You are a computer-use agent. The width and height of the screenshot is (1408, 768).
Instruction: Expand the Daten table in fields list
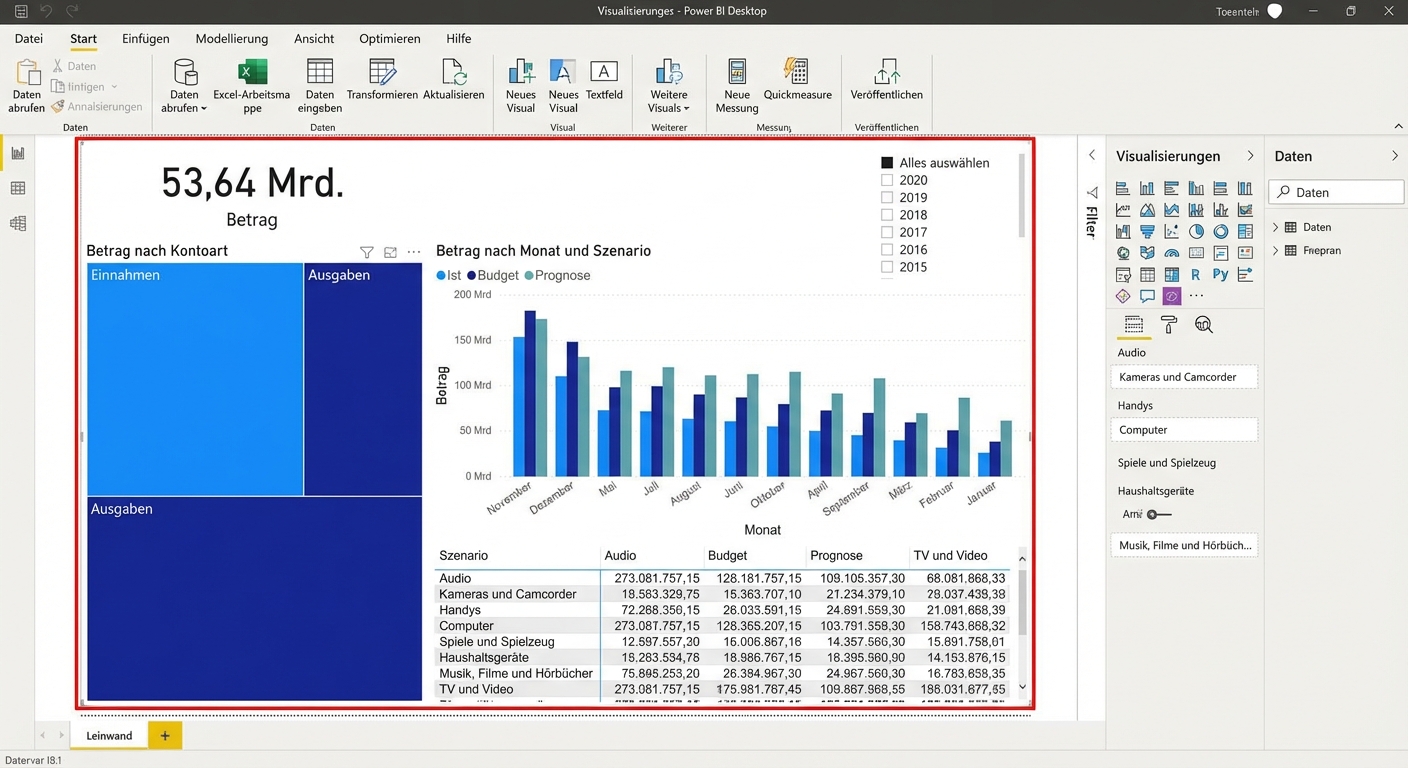tap(1276, 227)
